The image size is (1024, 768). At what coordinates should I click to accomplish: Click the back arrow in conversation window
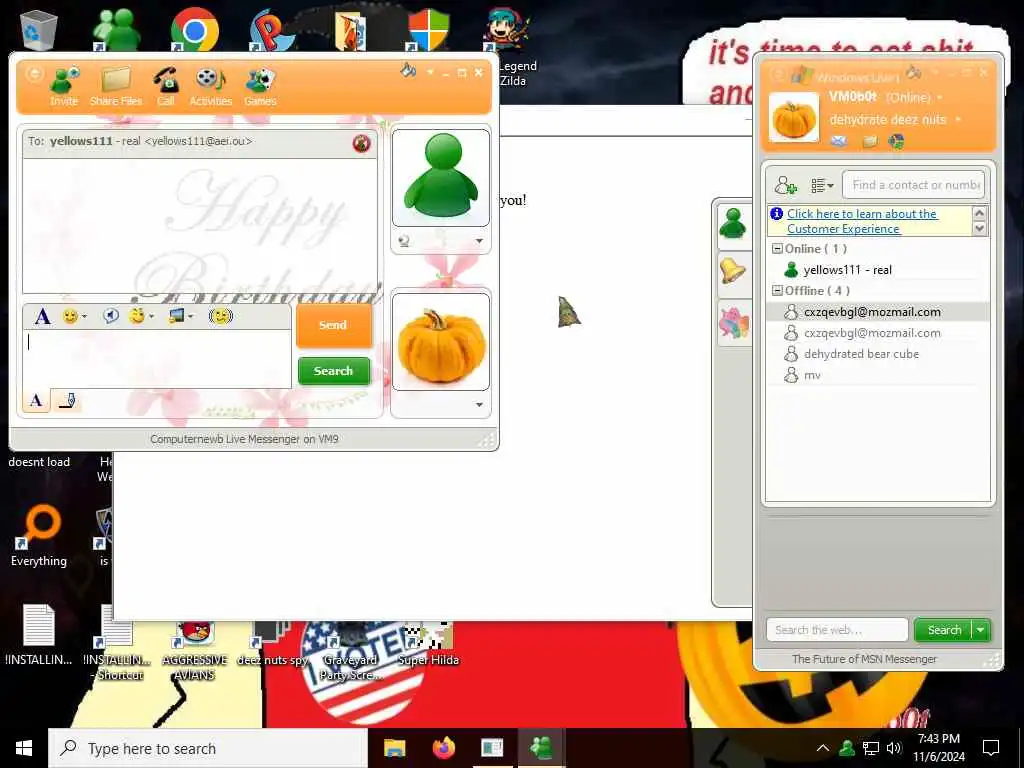[x=34, y=73]
